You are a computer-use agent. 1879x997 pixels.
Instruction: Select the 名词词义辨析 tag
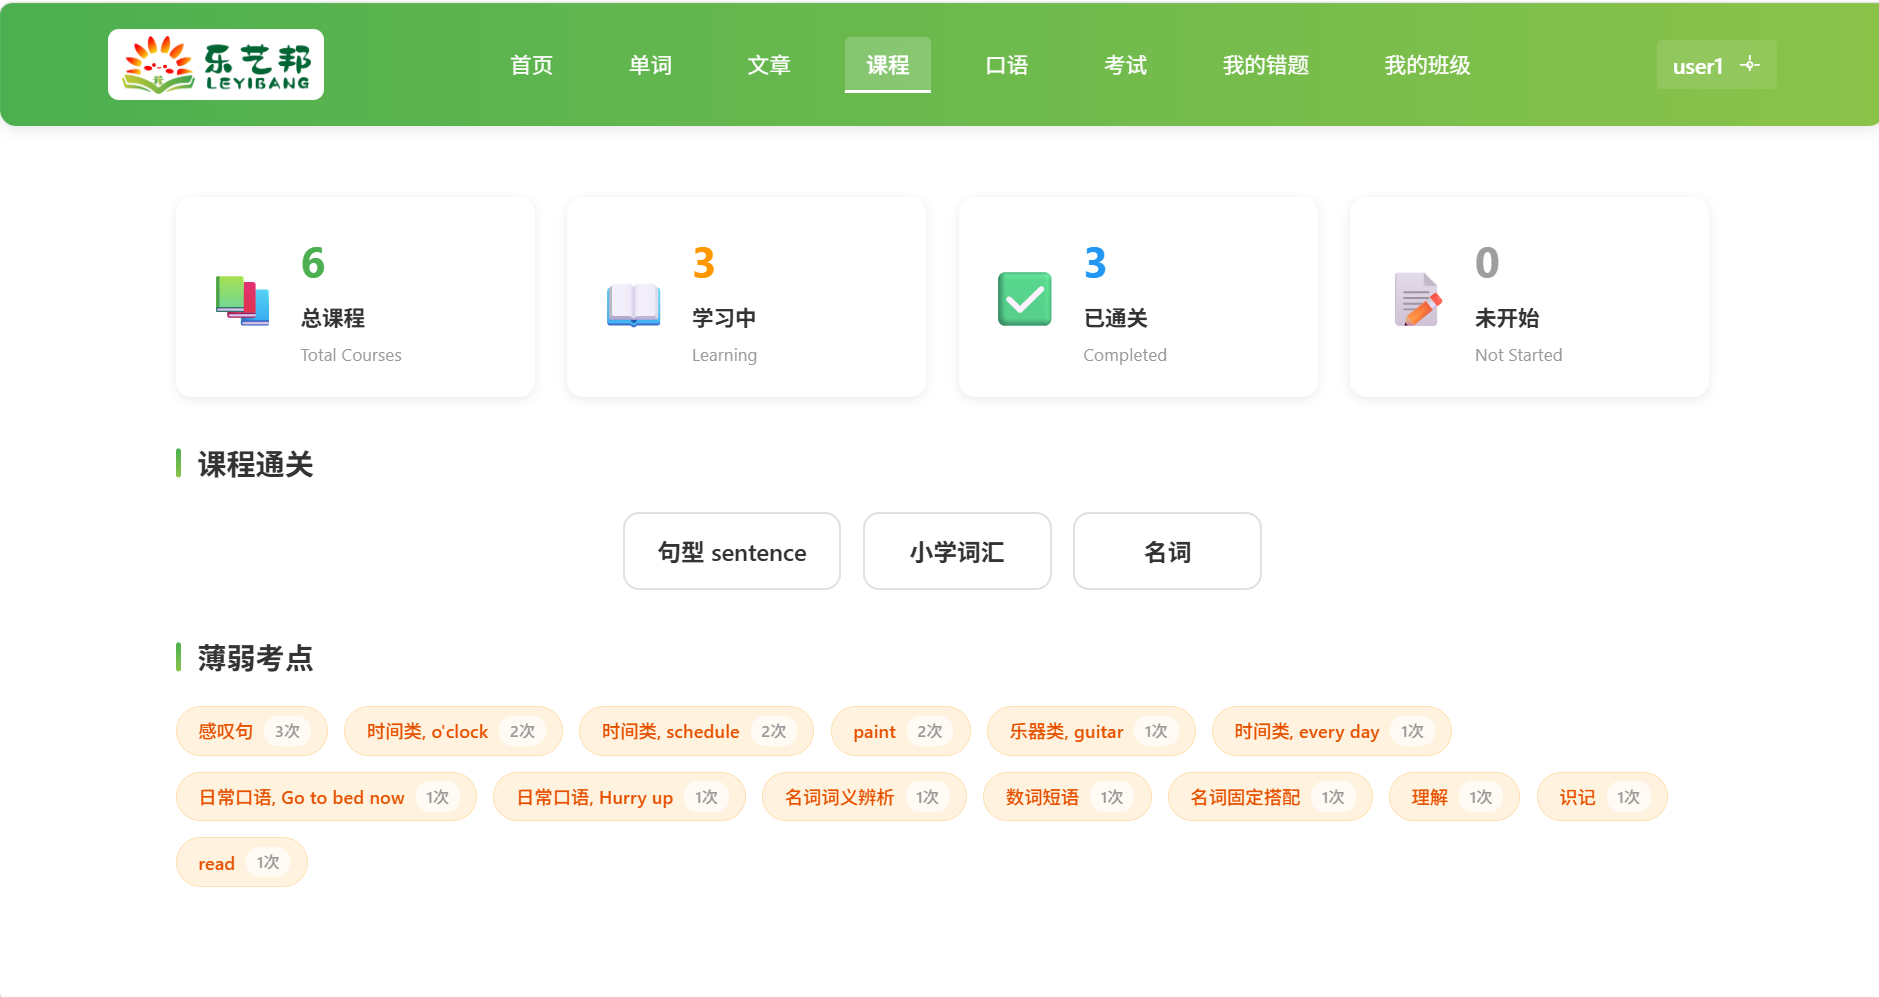click(x=864, y=797)
